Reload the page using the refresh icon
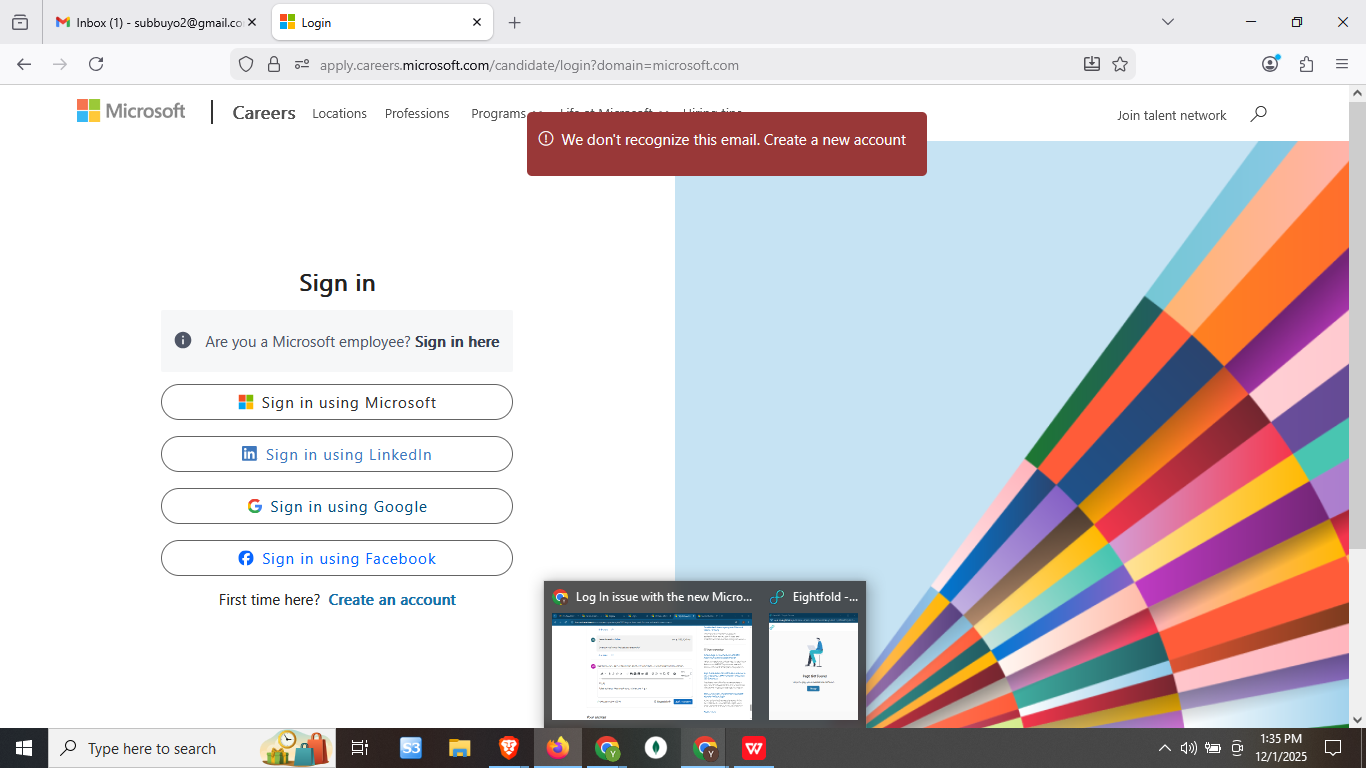This screenshot has width=1366, height=768. click(x=96, y=64)
